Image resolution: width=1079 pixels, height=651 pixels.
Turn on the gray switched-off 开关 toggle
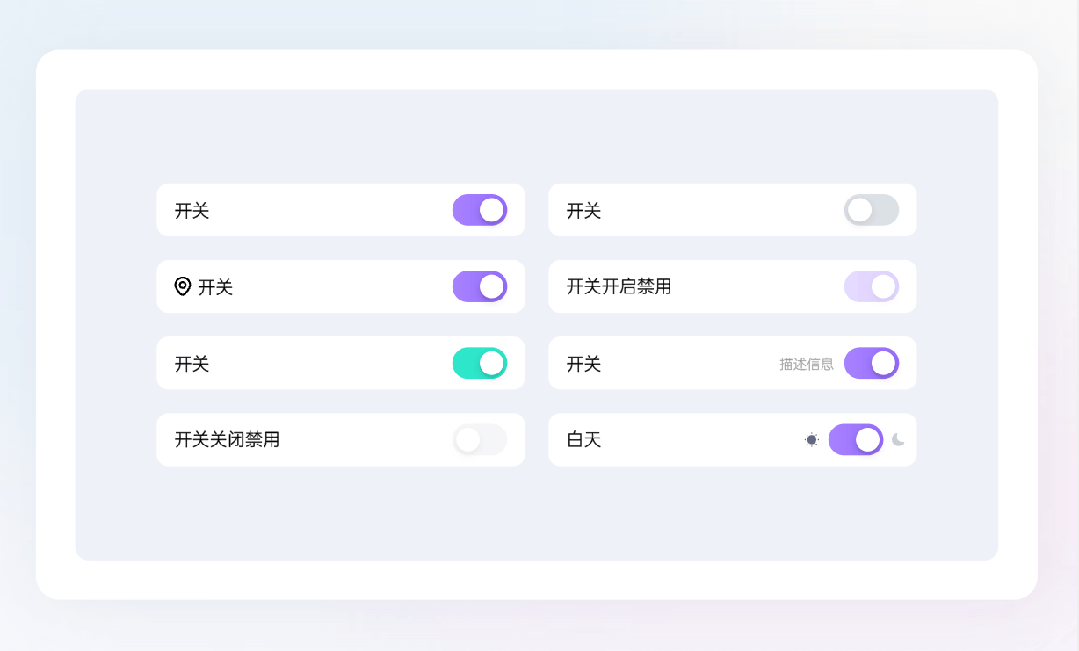click(x=871, y=210)
